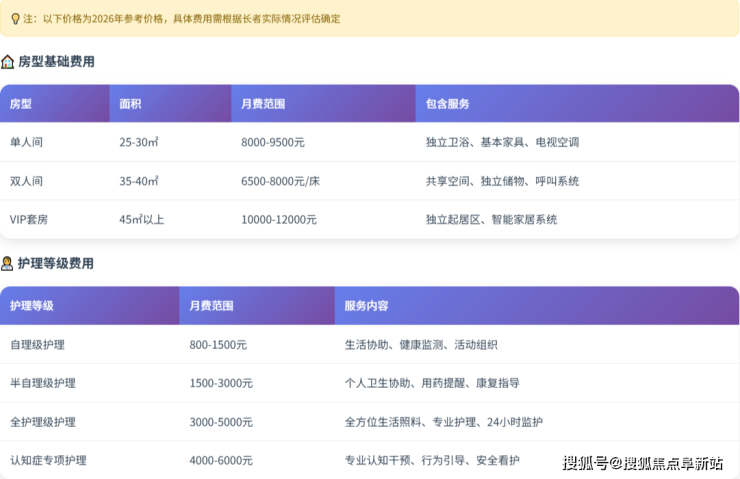
Task: Select the 房型 column header
Action: point(21,104)
